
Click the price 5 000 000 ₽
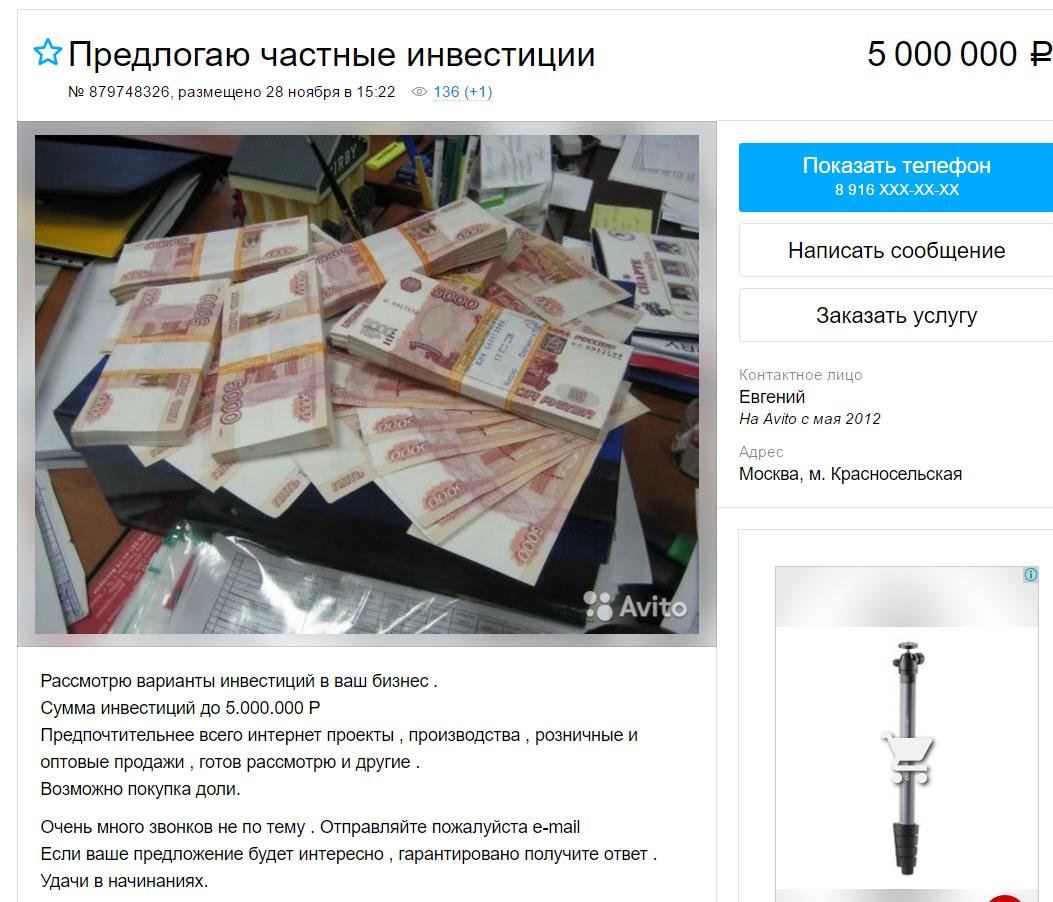(960, 54)
